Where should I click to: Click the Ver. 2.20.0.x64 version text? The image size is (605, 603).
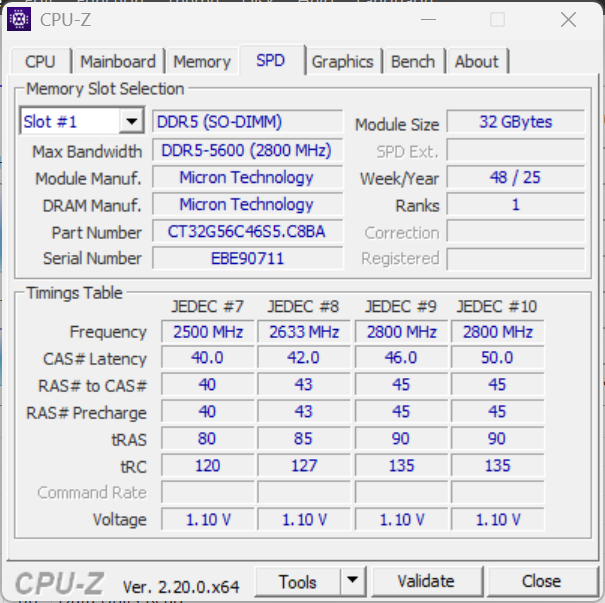[x=181, y=587]
